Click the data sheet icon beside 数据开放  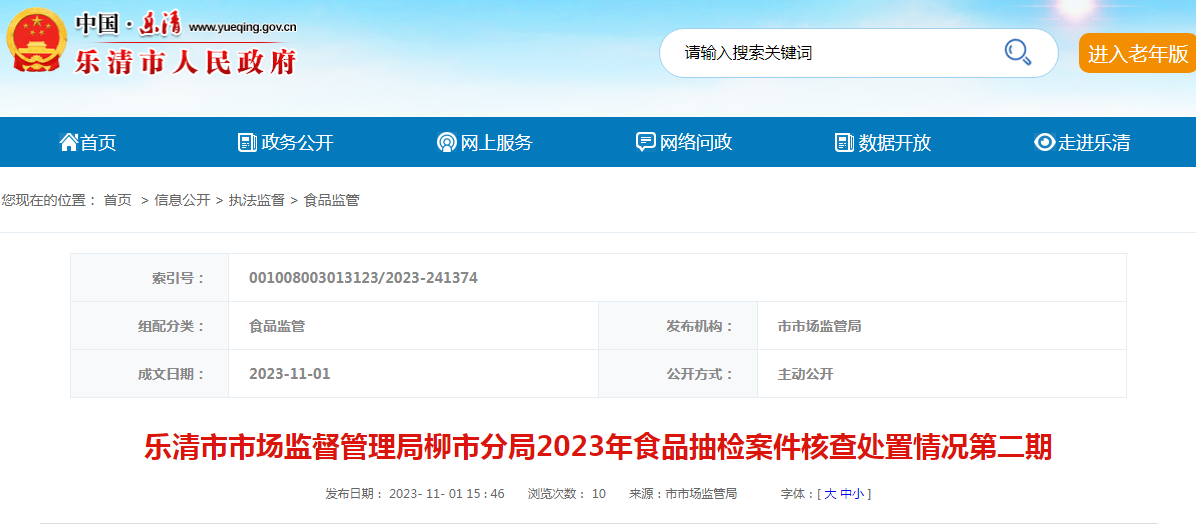pos(844,143)
